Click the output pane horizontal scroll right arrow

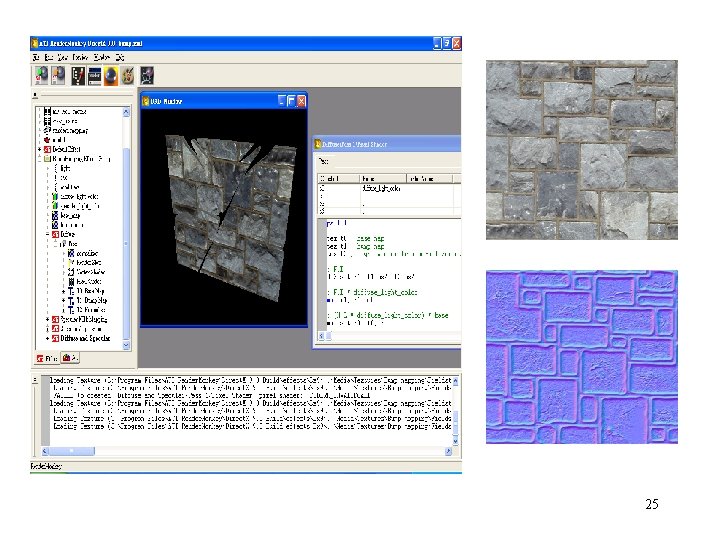coord(448,451)
